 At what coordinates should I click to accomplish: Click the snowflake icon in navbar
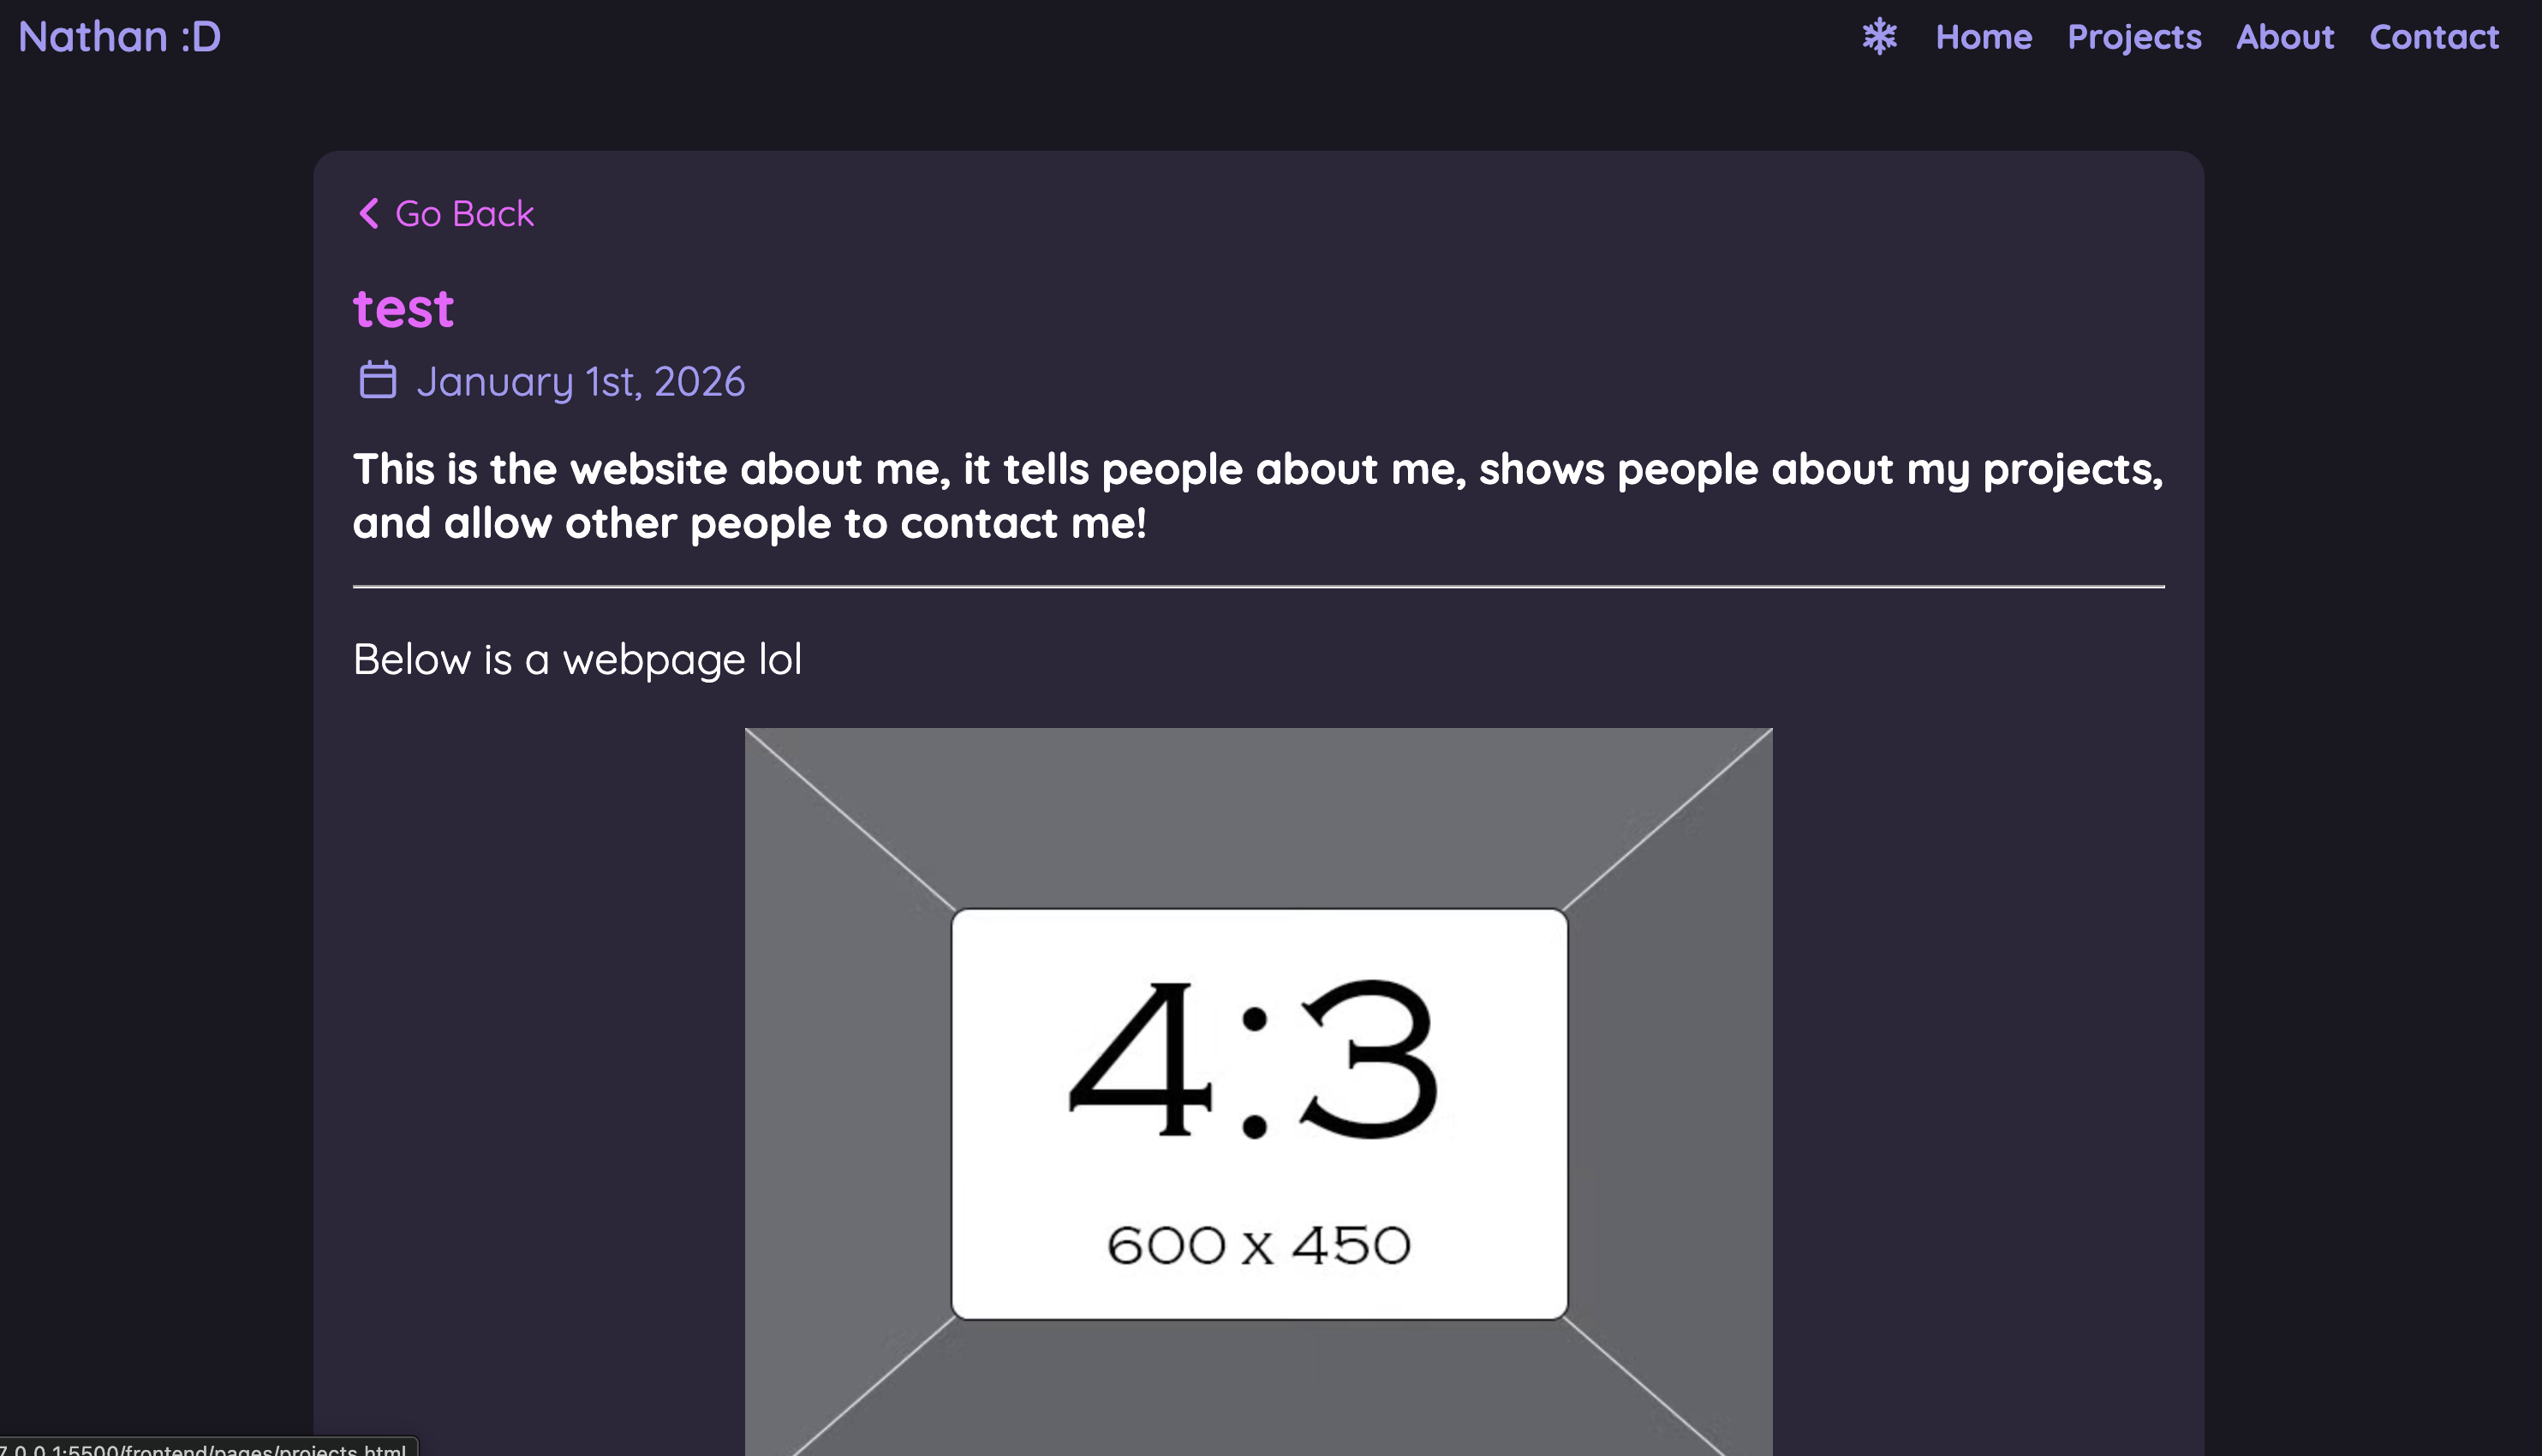(x=1879, y=37)
